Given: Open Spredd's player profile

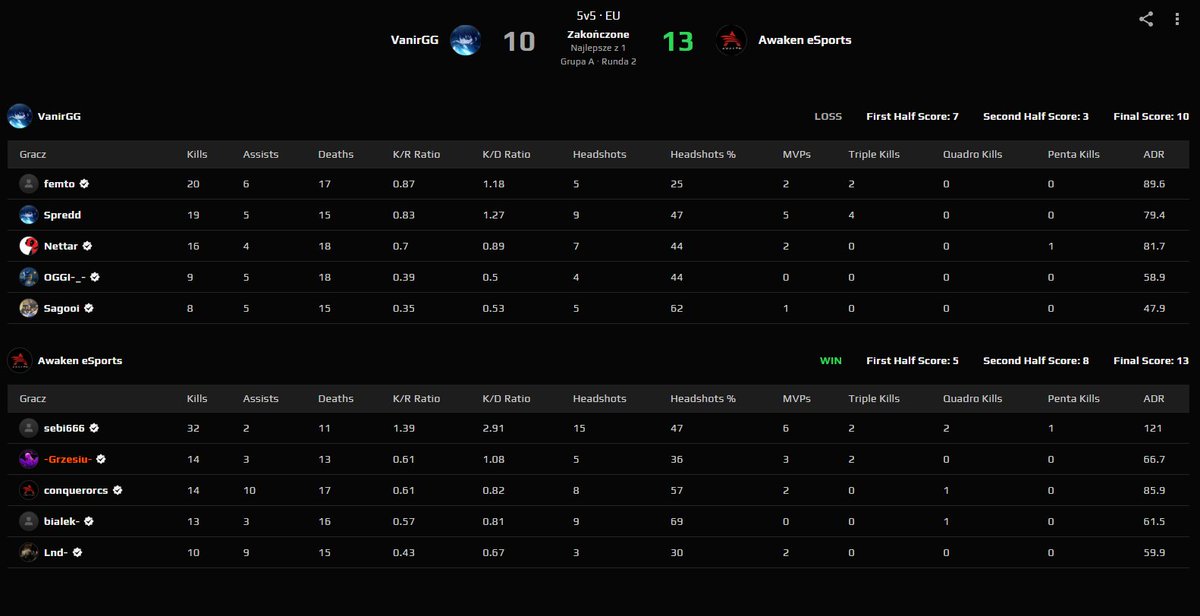Looking at the screenshot, I should point(62,215).
